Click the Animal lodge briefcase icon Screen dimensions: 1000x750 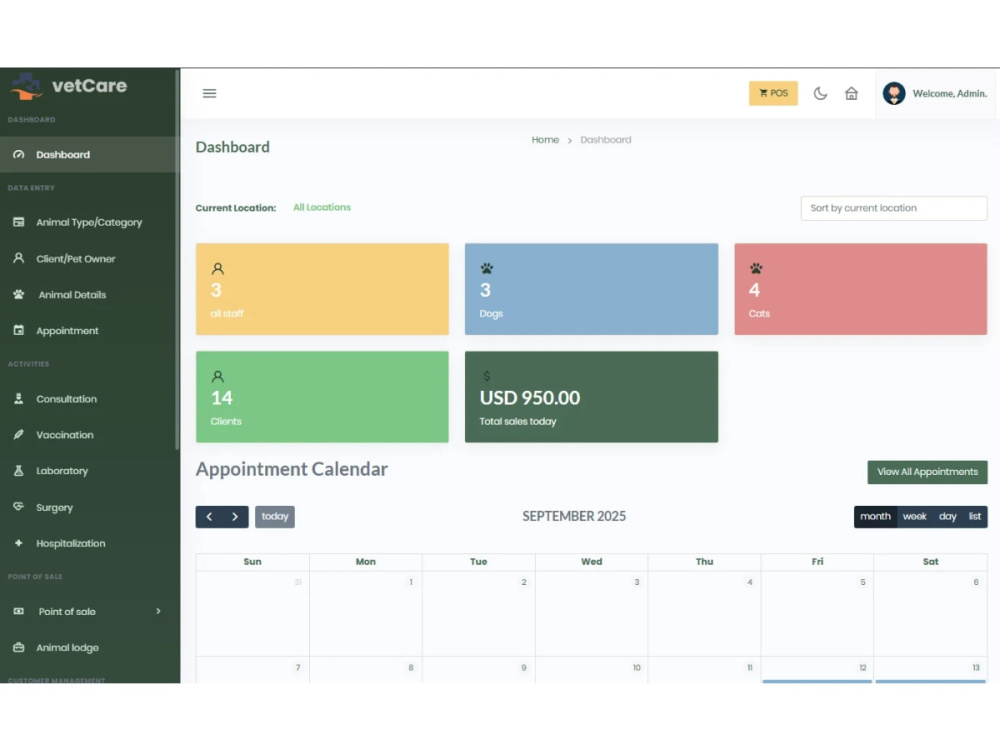[18, 647]
